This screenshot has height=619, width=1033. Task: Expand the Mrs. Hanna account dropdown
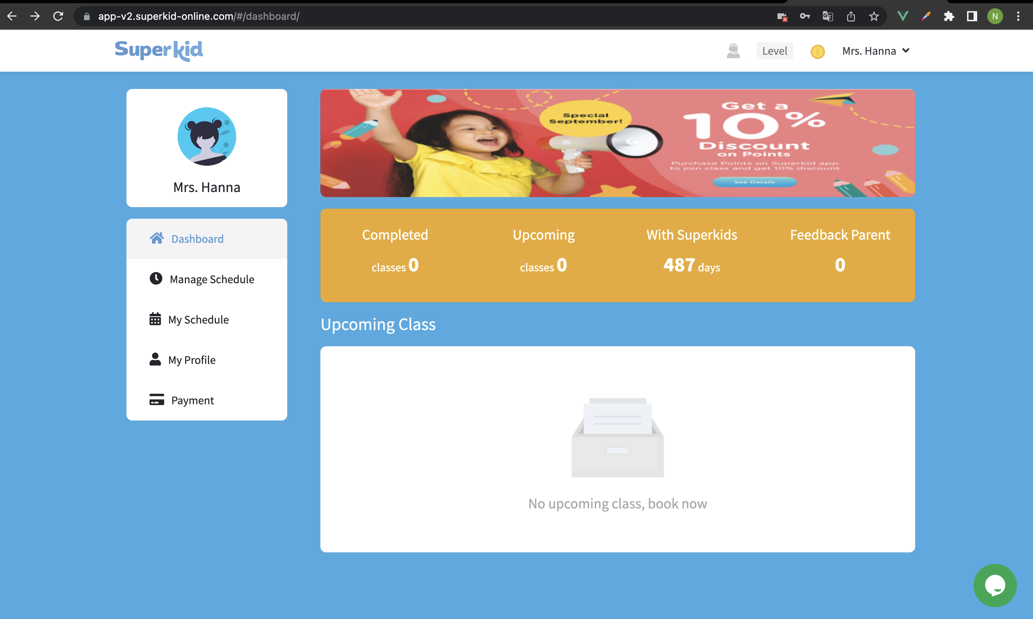(x=875, y=51)
